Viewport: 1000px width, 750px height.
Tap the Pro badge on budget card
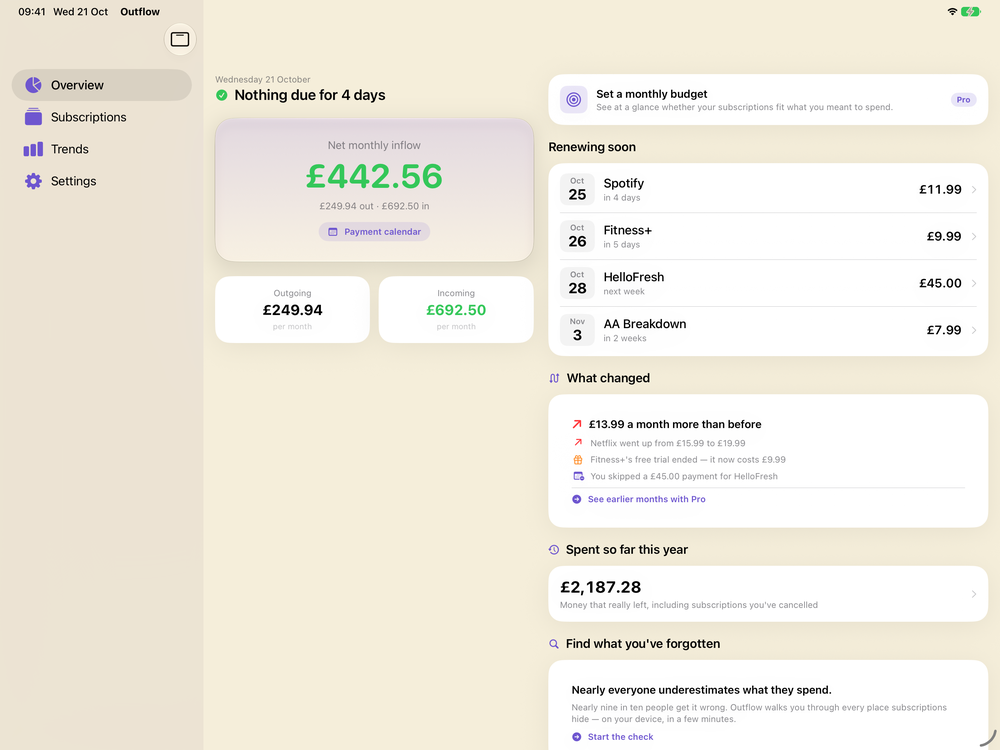click(963, 99)
